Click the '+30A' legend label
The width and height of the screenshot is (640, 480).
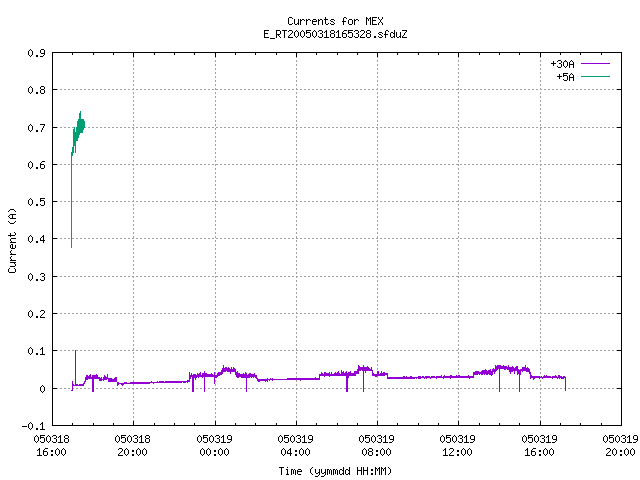[x=562, y=64]
